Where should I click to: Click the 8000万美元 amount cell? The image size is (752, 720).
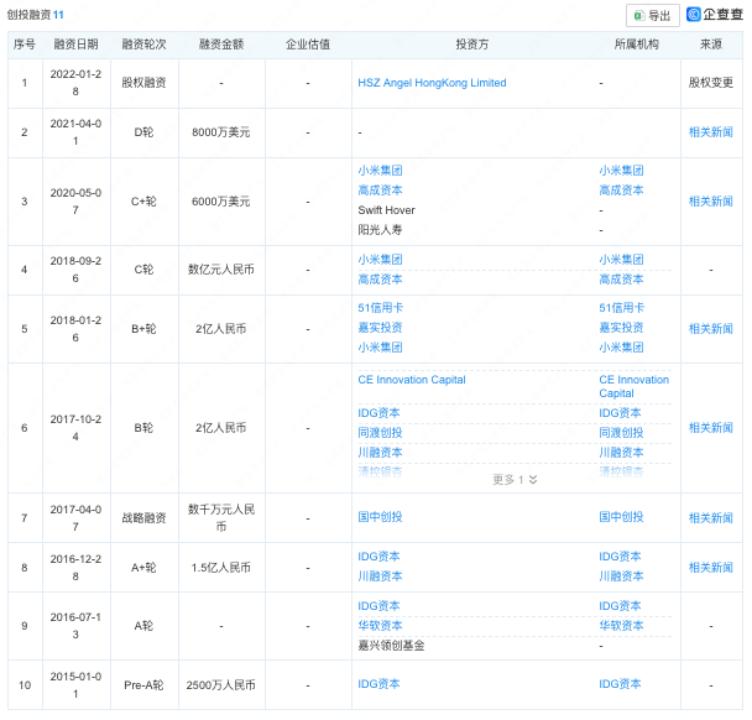click(x=221, y=132)
